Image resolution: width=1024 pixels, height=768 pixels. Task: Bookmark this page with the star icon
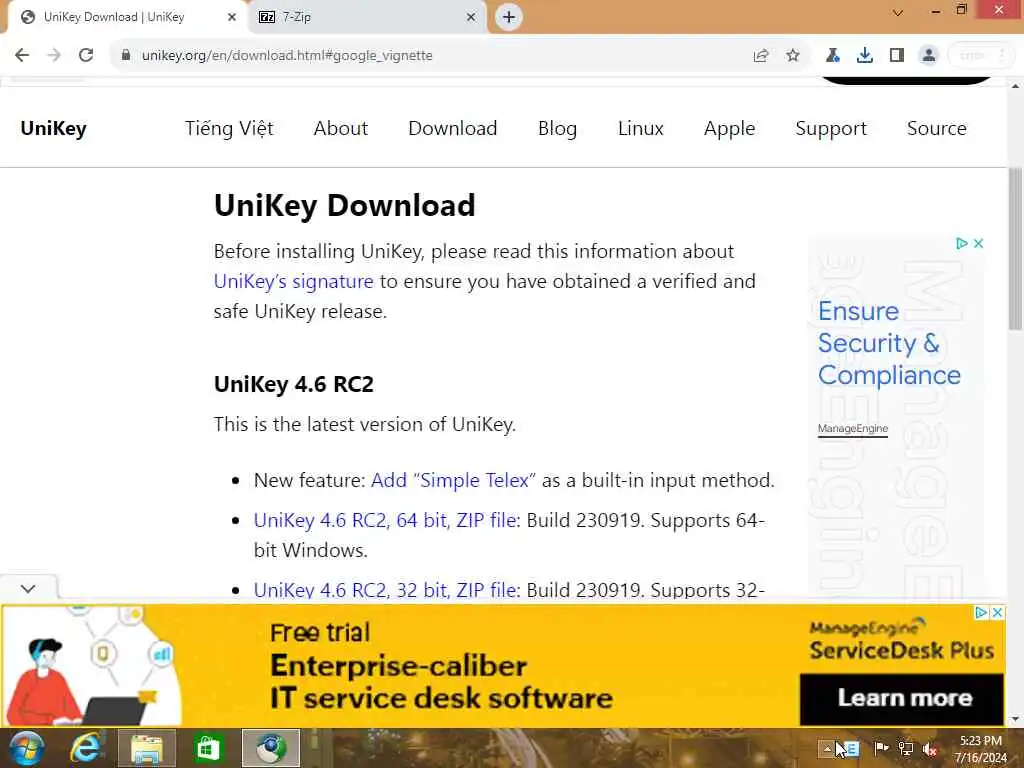click(x=793, y=56)
